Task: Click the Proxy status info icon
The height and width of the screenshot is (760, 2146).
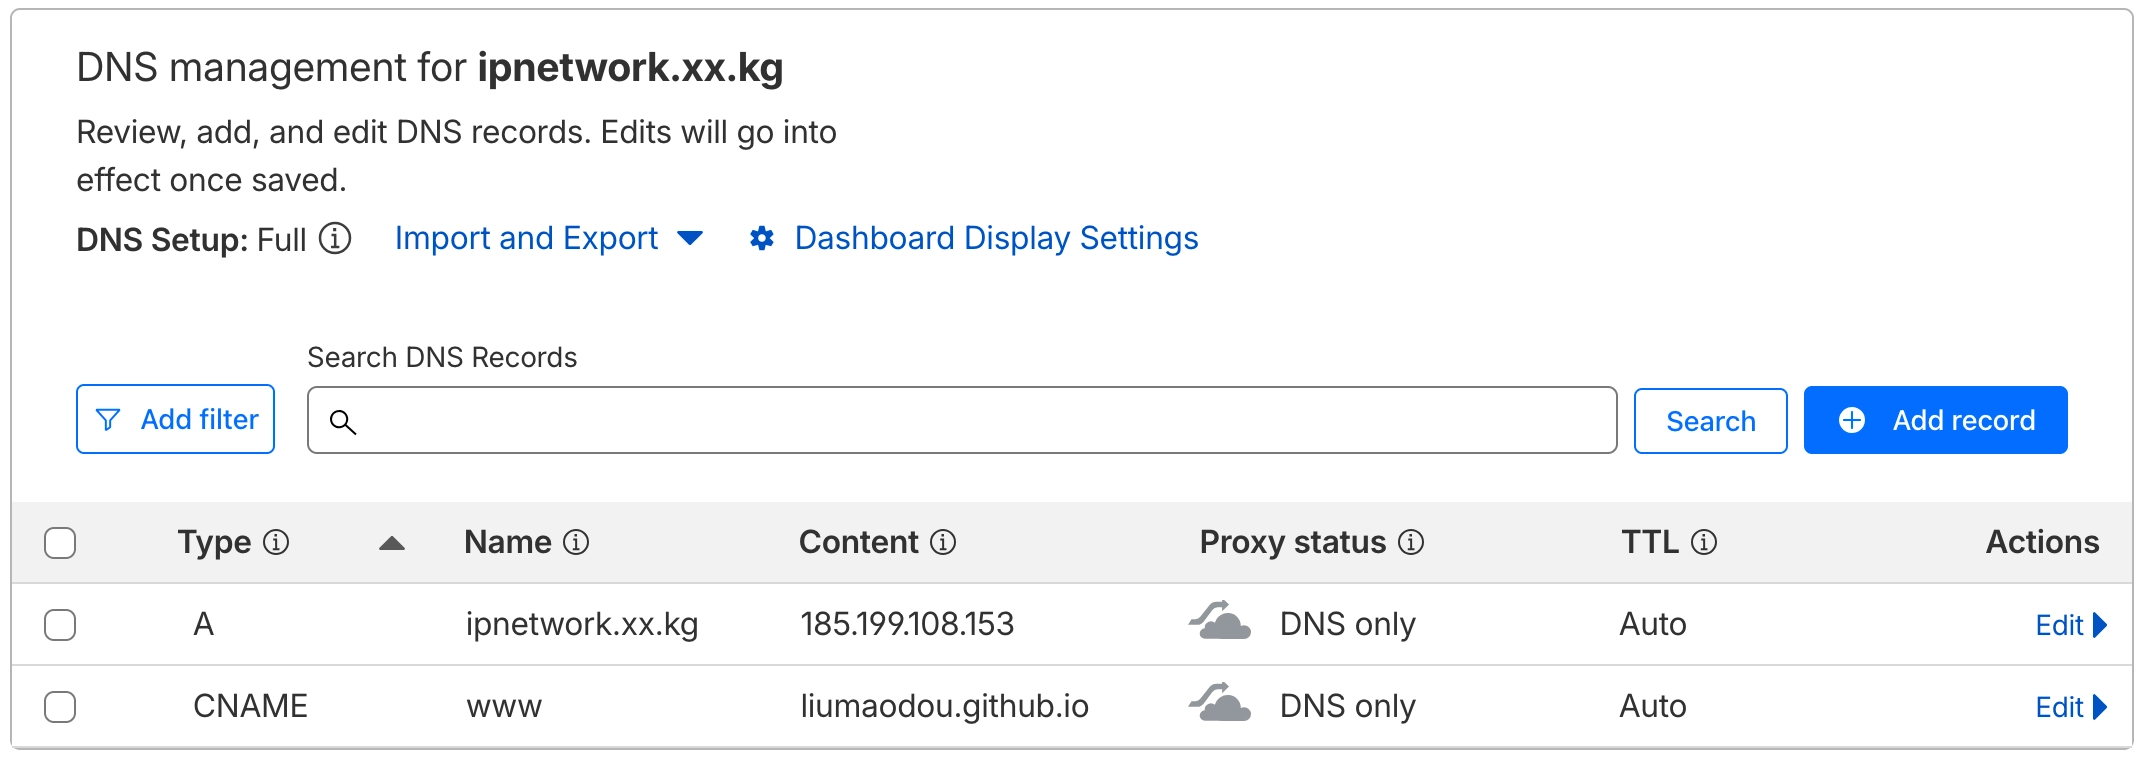Action: point(1411,542)
